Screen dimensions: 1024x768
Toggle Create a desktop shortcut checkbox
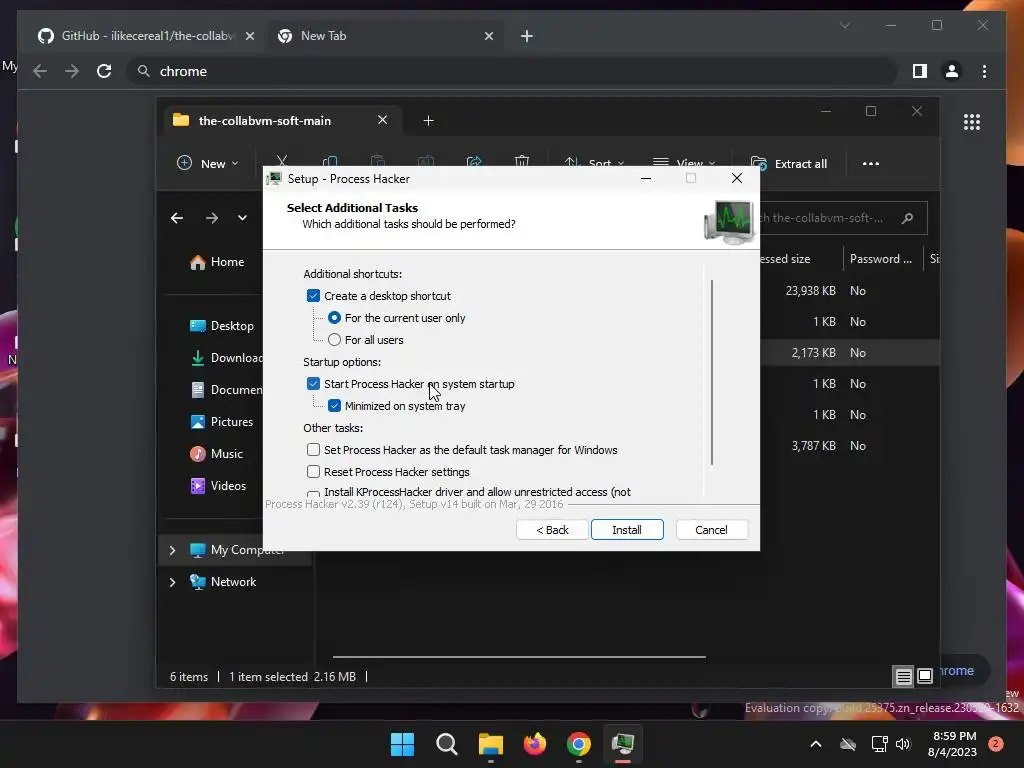click(x=313, y=296)
